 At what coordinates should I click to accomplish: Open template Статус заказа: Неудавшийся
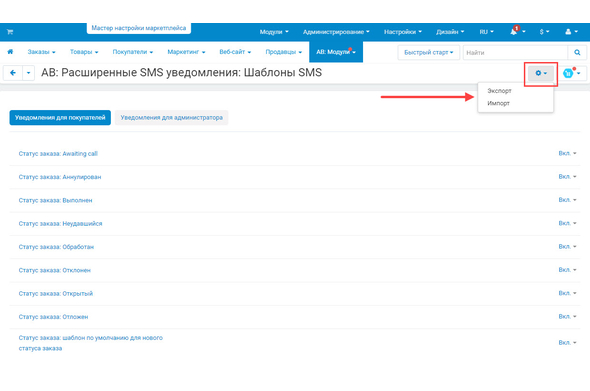click(60, 224)
